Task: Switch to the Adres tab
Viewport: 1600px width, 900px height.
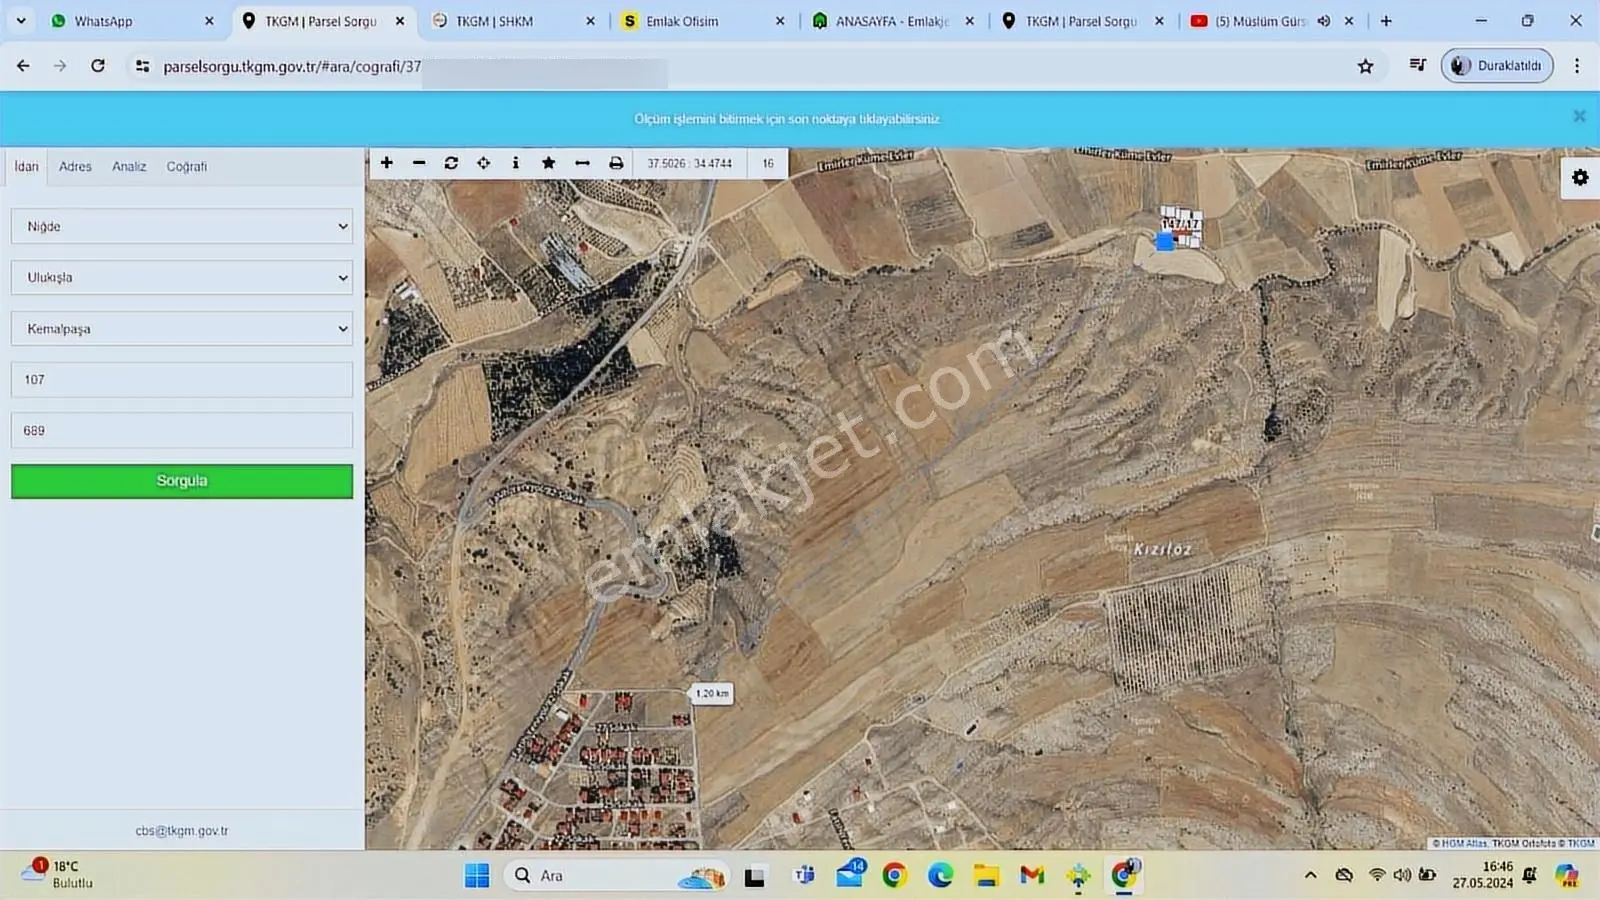Action: tap(75, 166)
